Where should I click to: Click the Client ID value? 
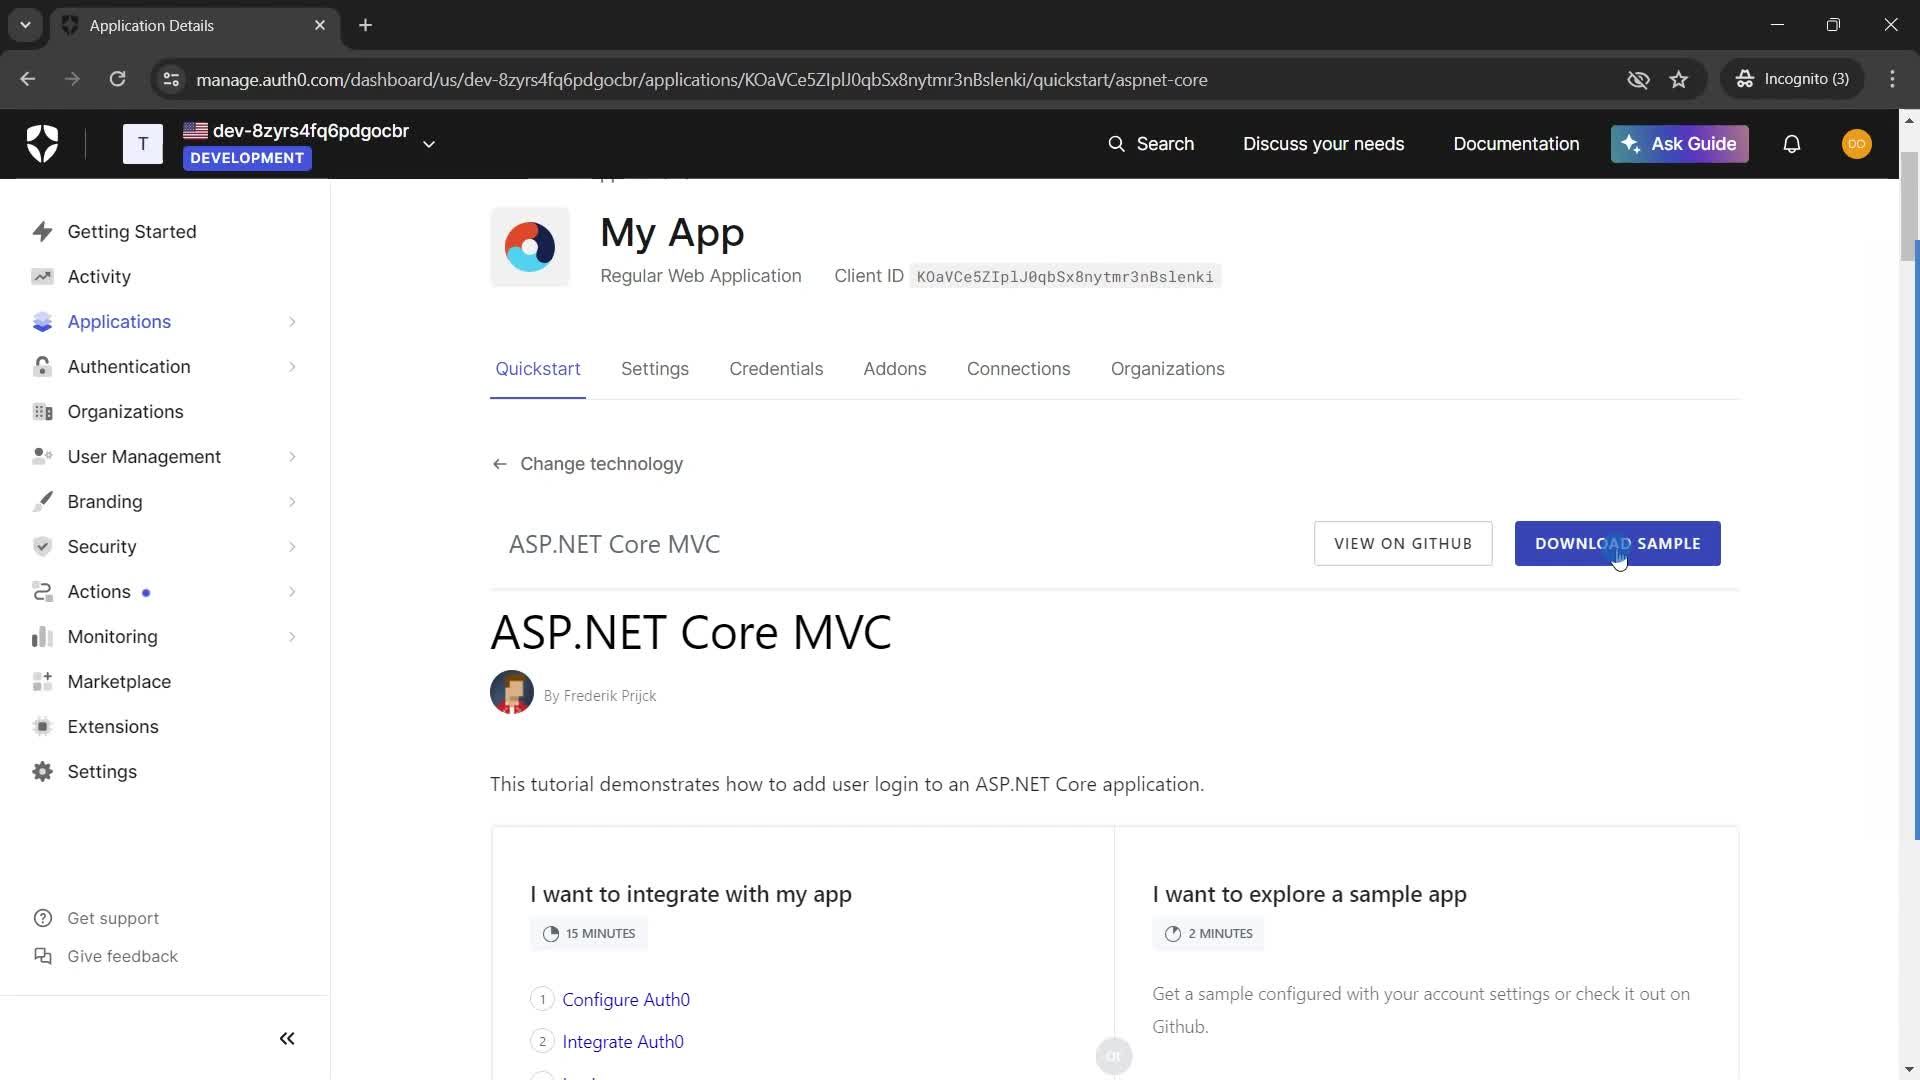(1065, 277)
